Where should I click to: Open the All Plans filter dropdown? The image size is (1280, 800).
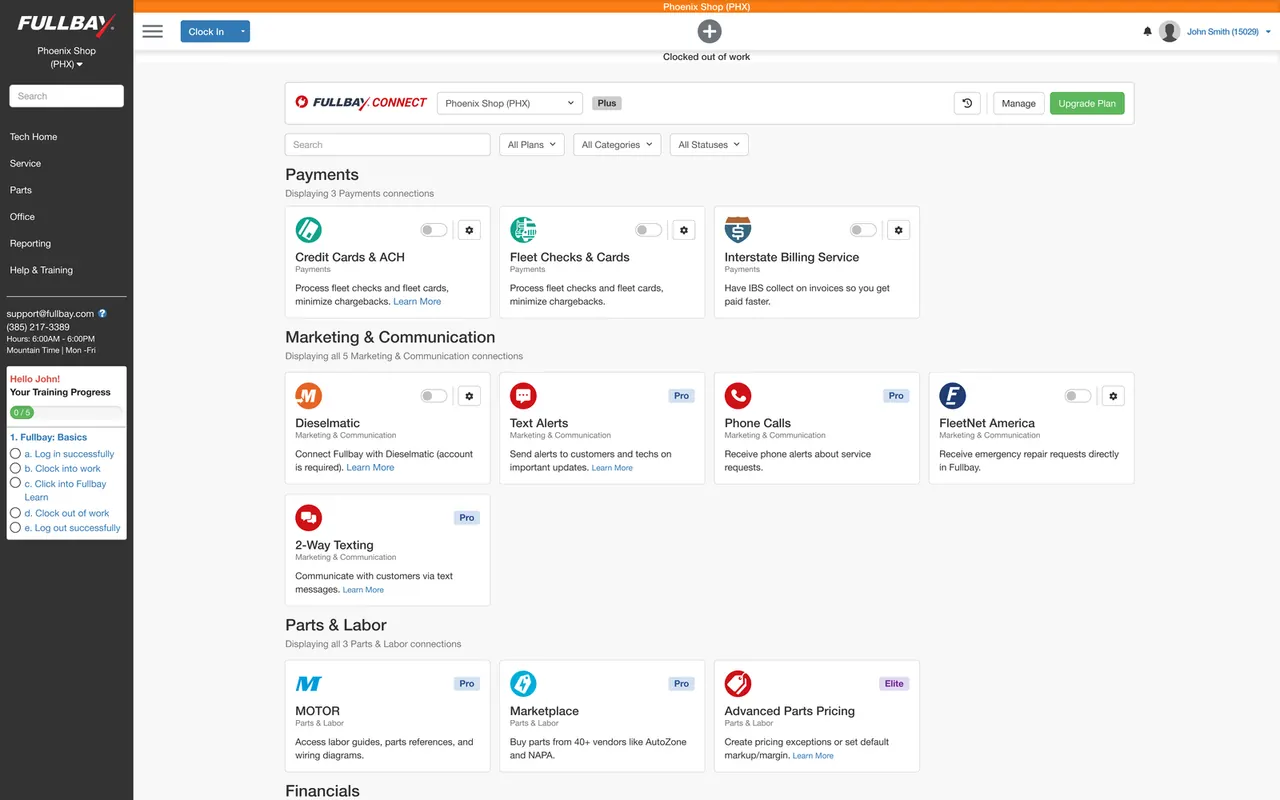click(x=532, y=145)
